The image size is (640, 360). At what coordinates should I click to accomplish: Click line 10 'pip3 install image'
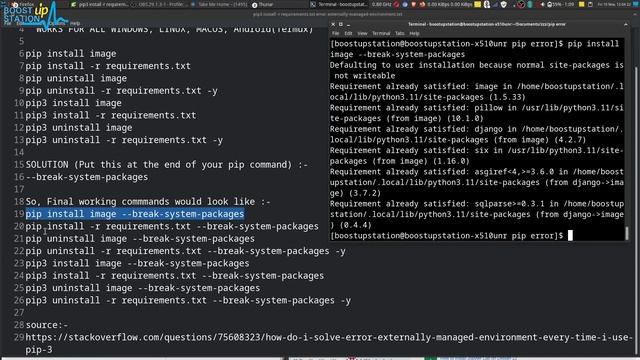point(73,103)
